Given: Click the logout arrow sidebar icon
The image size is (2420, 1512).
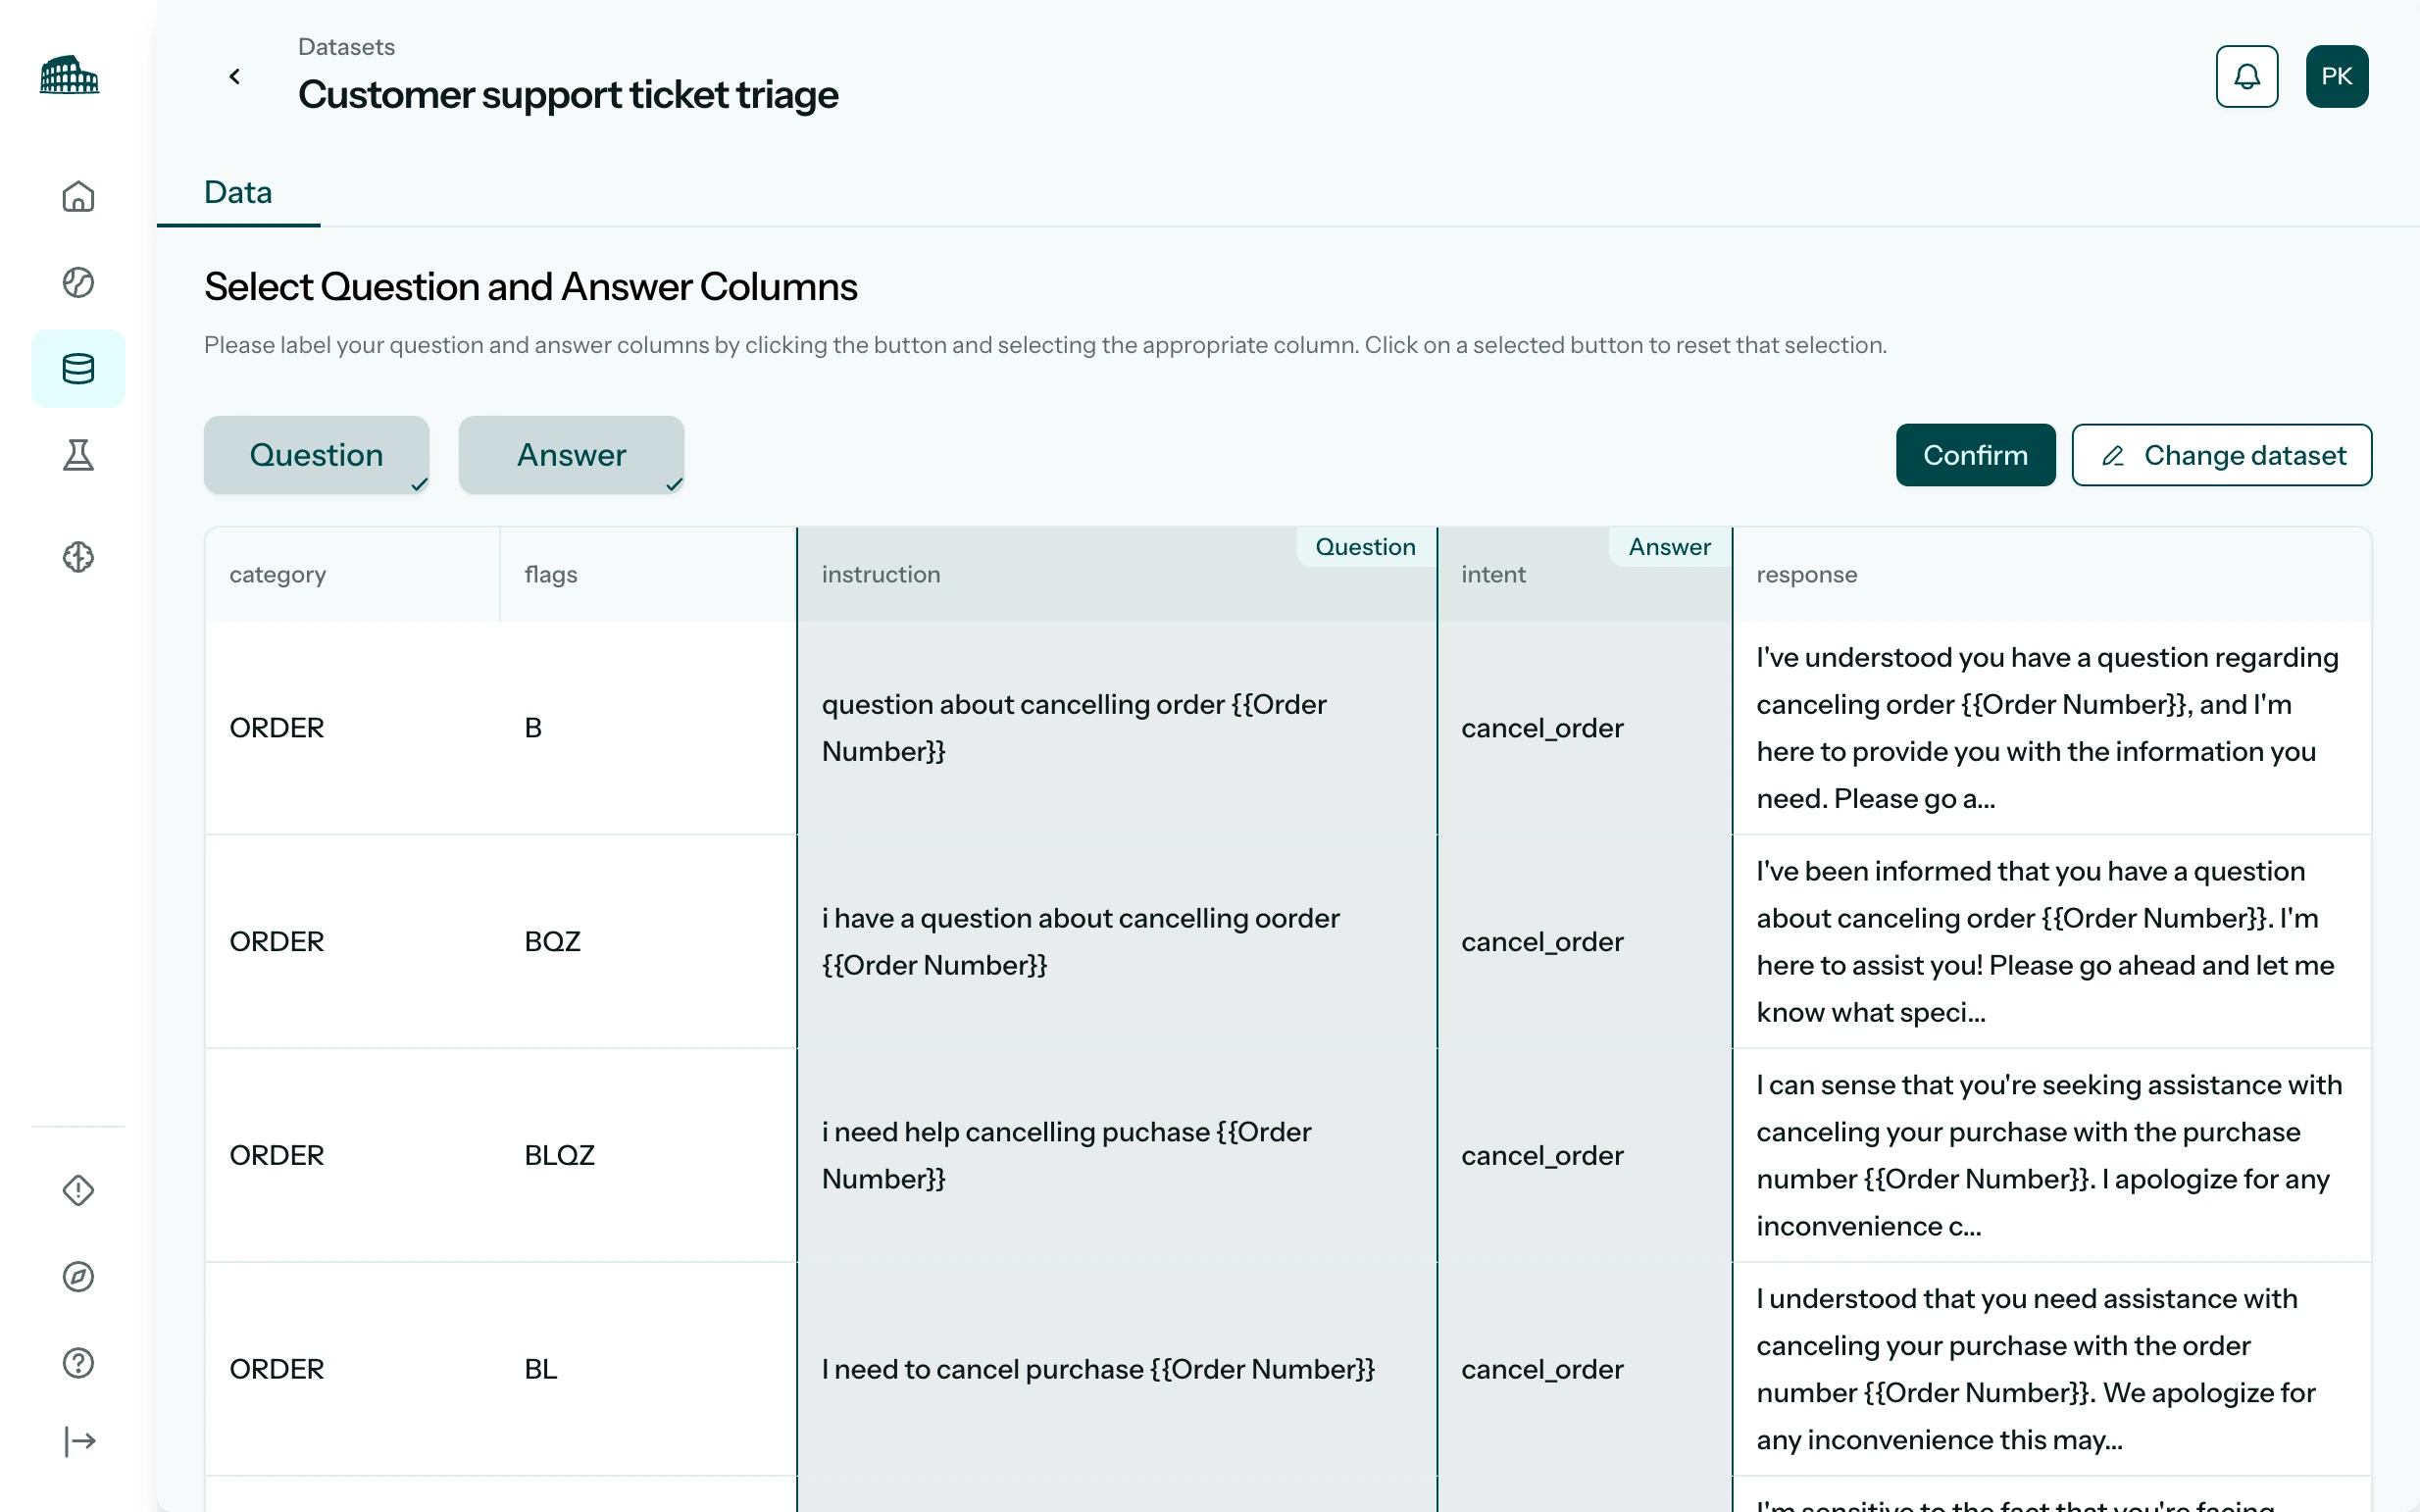Looking at the screenshot, I should point(78,1441).
